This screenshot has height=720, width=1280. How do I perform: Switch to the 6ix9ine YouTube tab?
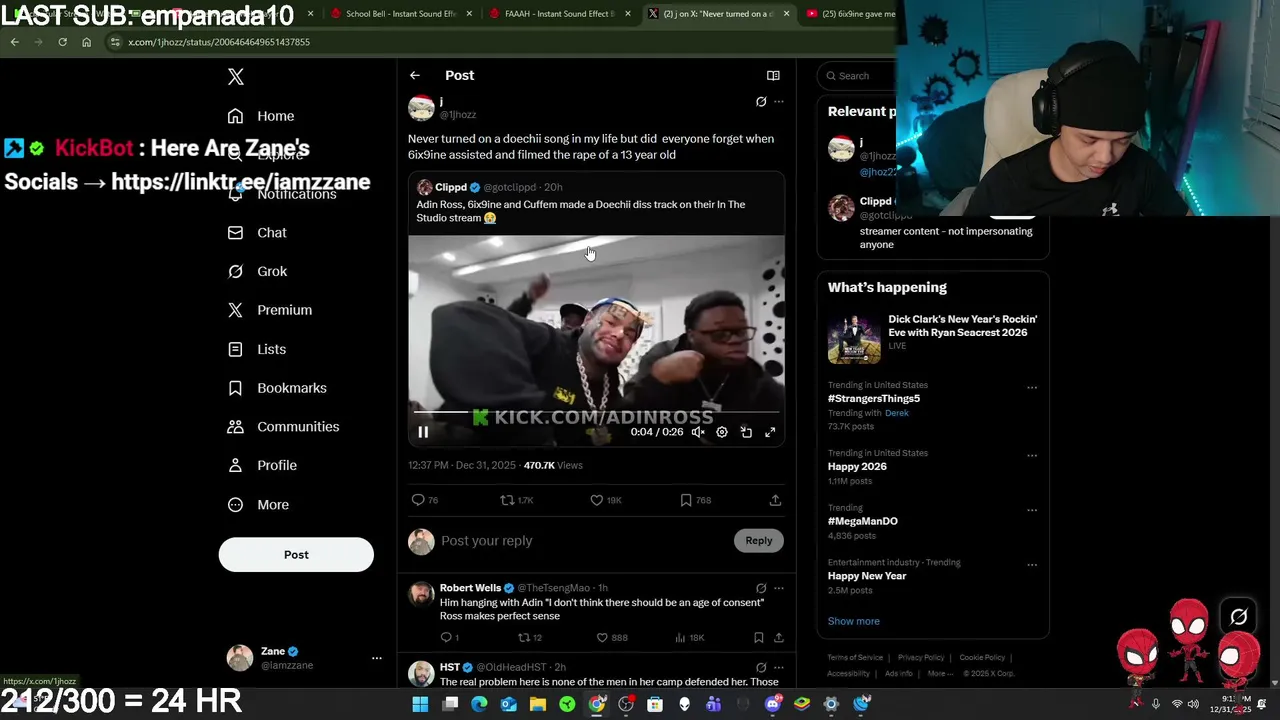[x=850, y=14]
